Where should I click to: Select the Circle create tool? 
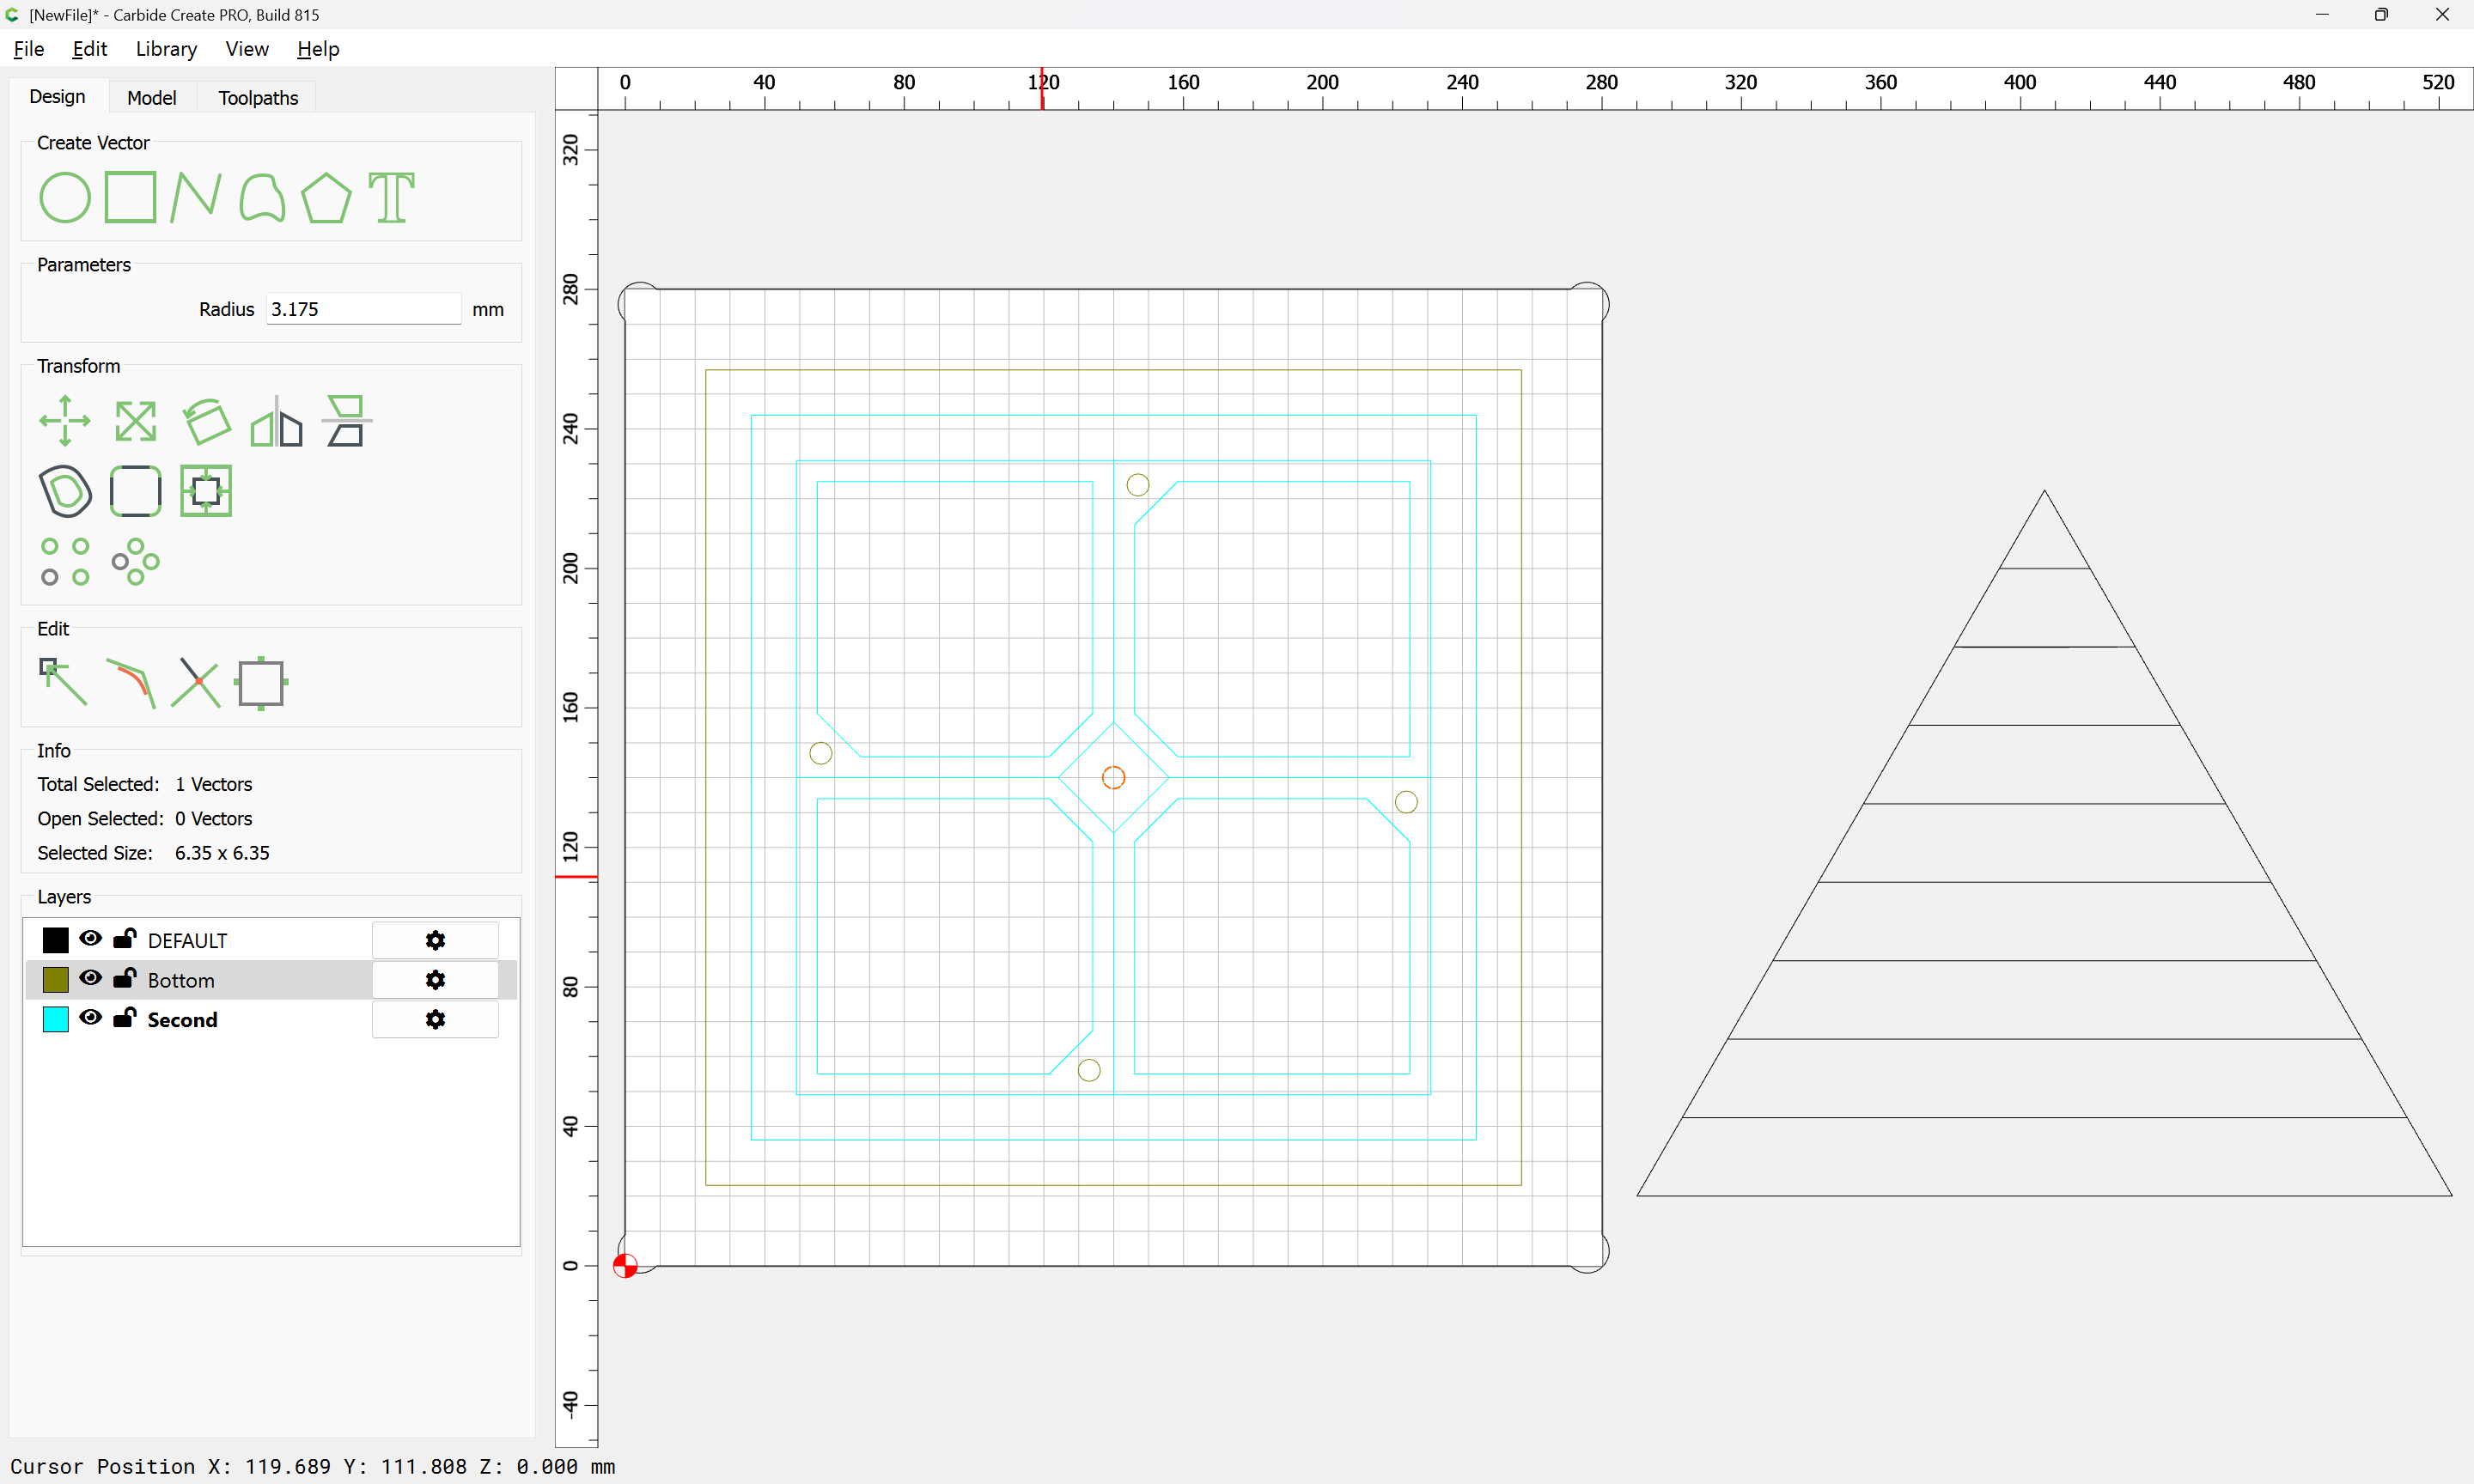pos(65,197)
